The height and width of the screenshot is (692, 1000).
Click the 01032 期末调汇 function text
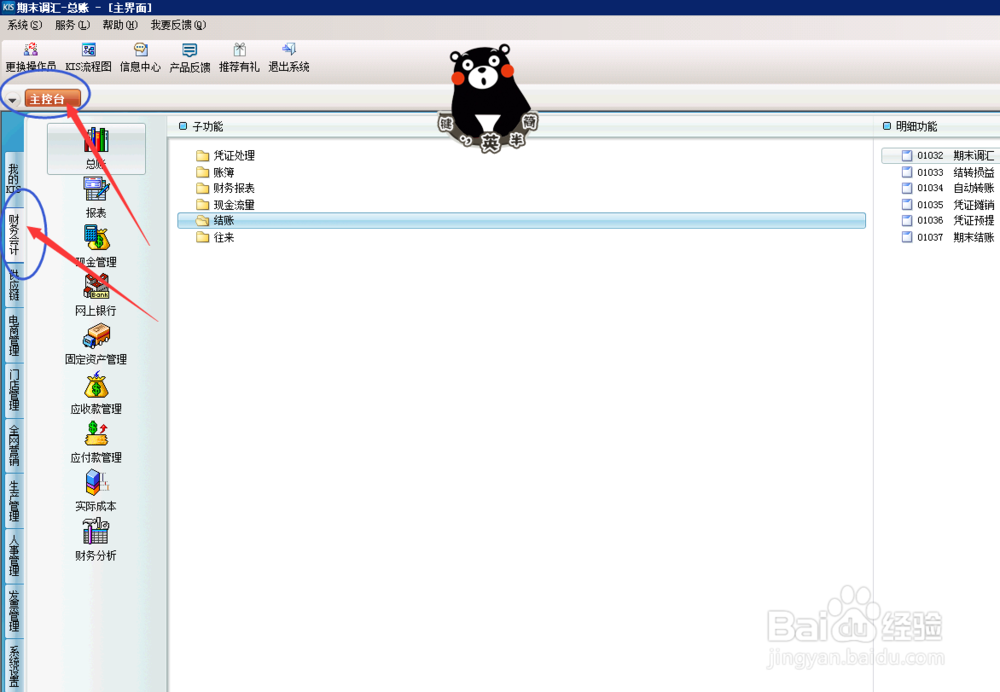pyautogui.click(x=955, y=156)
